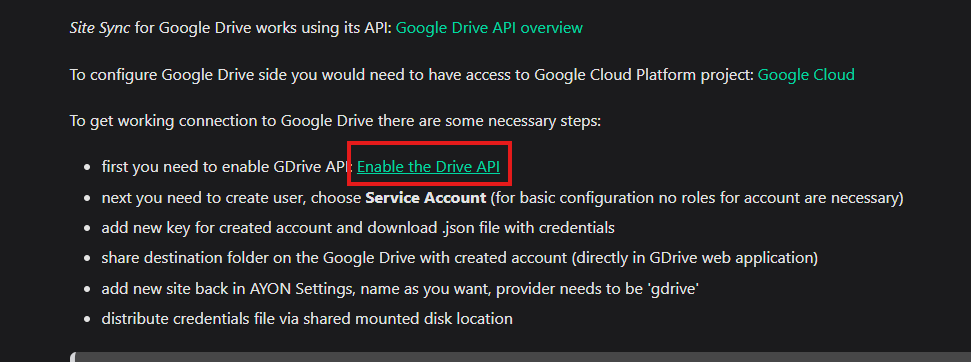The width and height of the screenshot is (971, 362).
Task: Click the line 'add new site back in AYON Settings'
Action: (x=400, y=288)
